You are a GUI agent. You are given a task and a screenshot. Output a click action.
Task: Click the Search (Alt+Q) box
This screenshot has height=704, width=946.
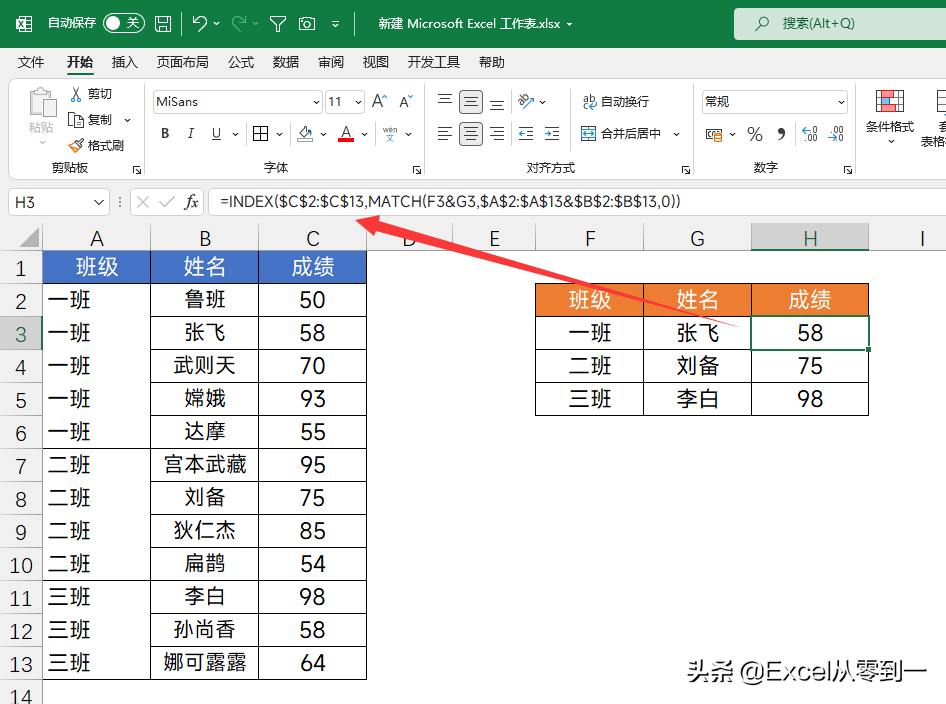click(840, 24)
